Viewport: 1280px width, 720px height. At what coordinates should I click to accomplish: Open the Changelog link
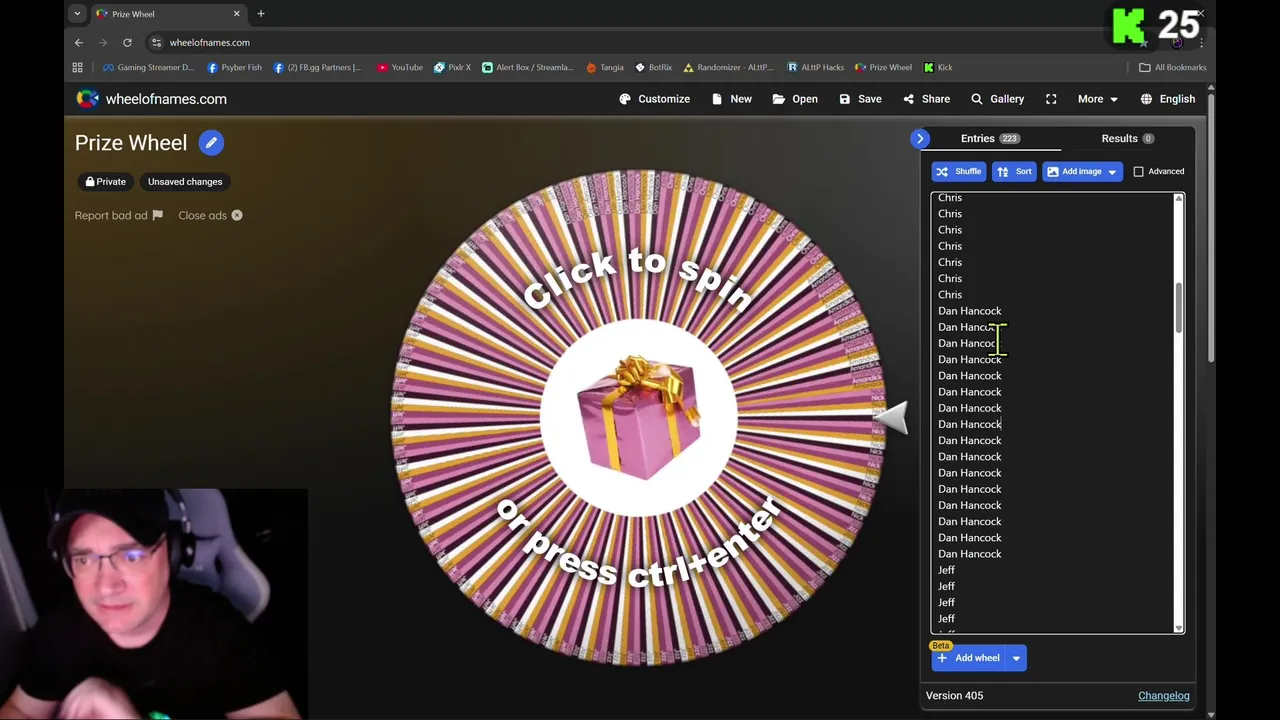tap(1163, 696)
